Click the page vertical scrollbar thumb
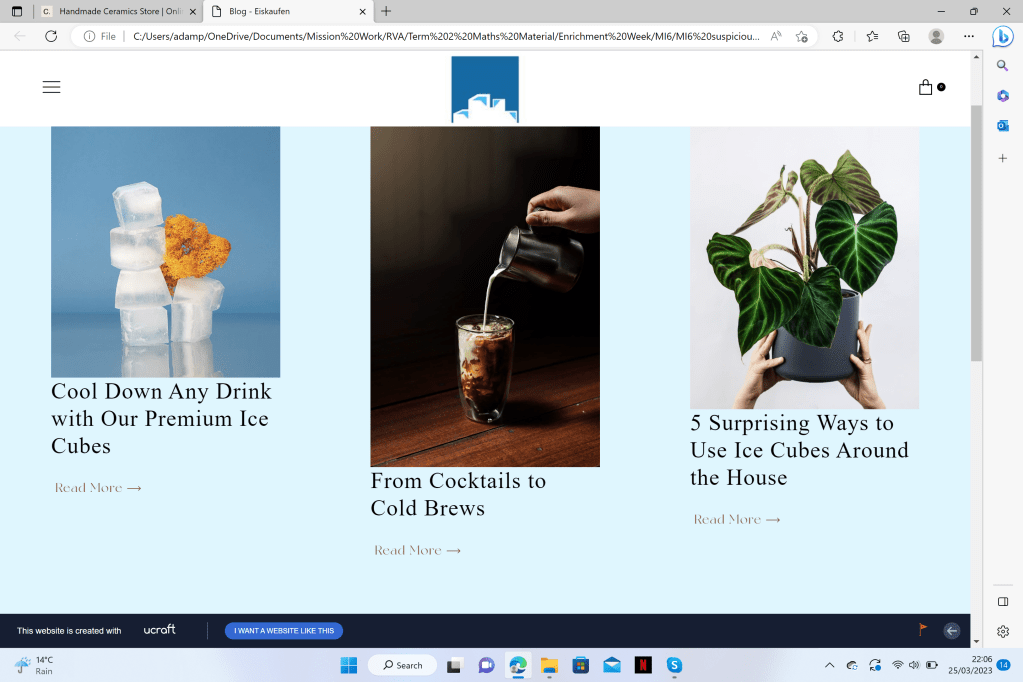Image resolution: width=1023 pixels, height=682 pixels. (x=976, y=232)
